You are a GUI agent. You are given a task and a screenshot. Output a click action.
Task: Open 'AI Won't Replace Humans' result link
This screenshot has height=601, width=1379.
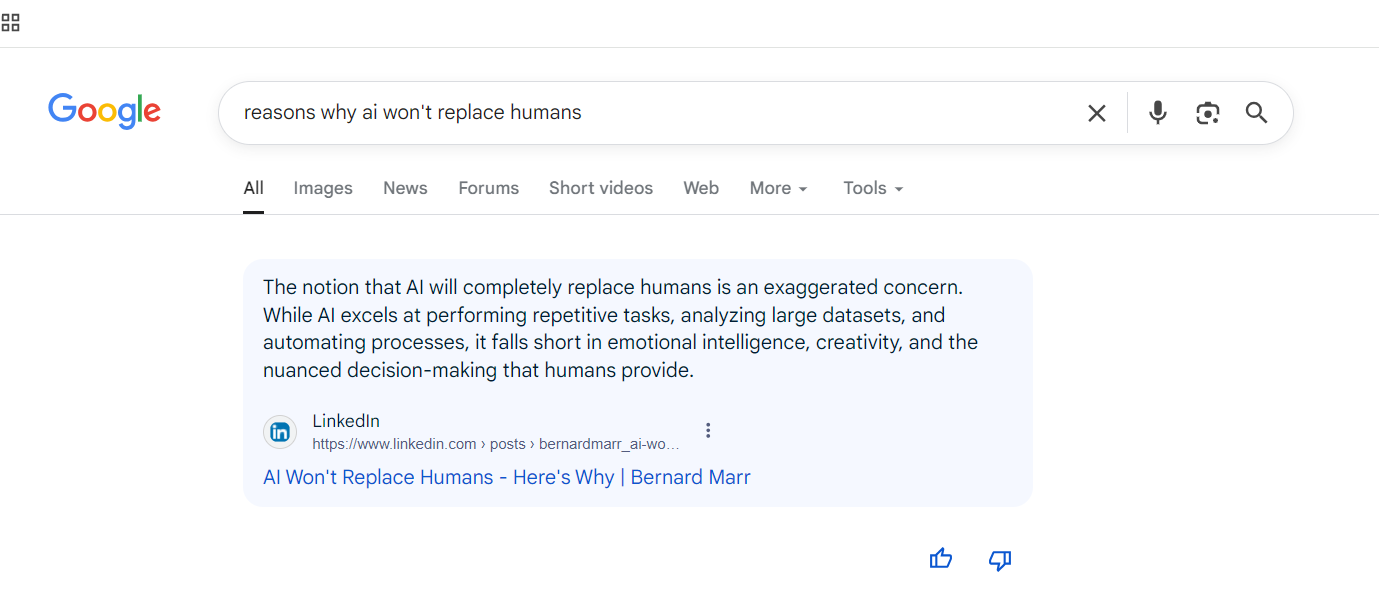(506, 477)
